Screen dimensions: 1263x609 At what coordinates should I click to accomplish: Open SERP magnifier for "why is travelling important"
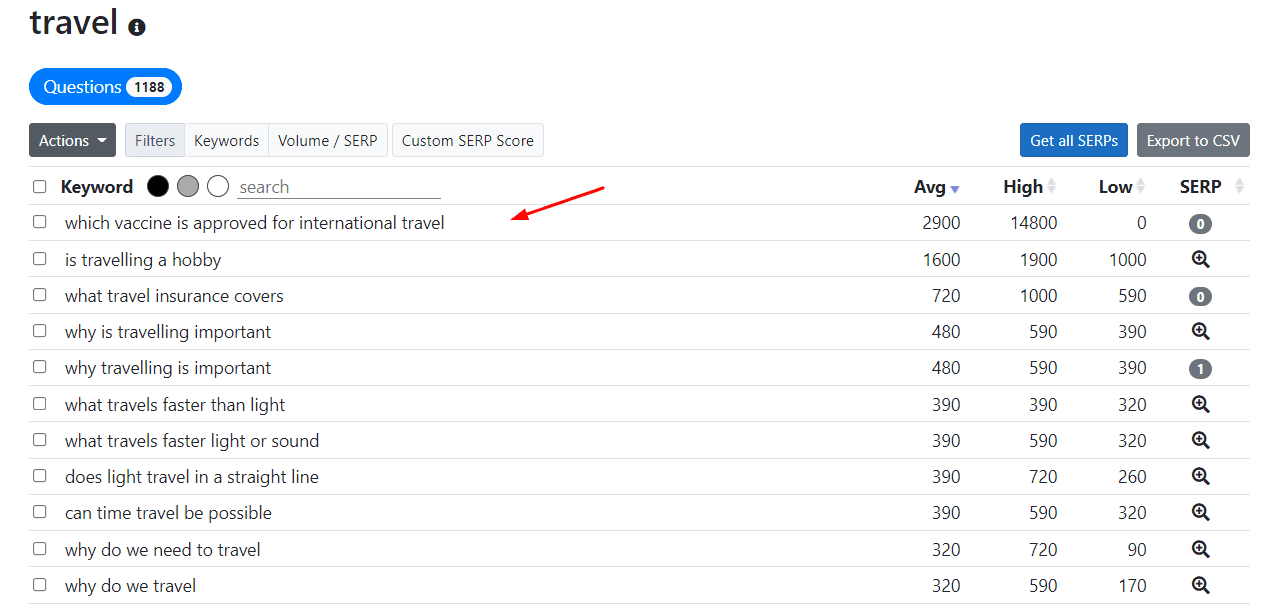click(1201, 331)
